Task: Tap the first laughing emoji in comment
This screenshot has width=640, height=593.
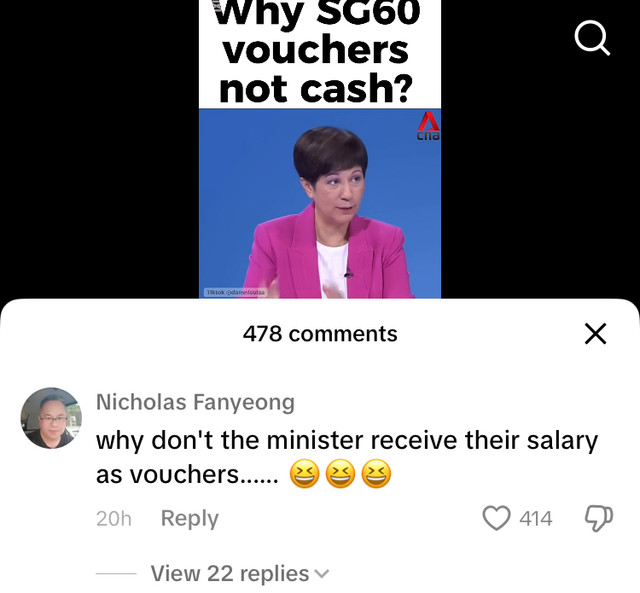Action: 304,473
